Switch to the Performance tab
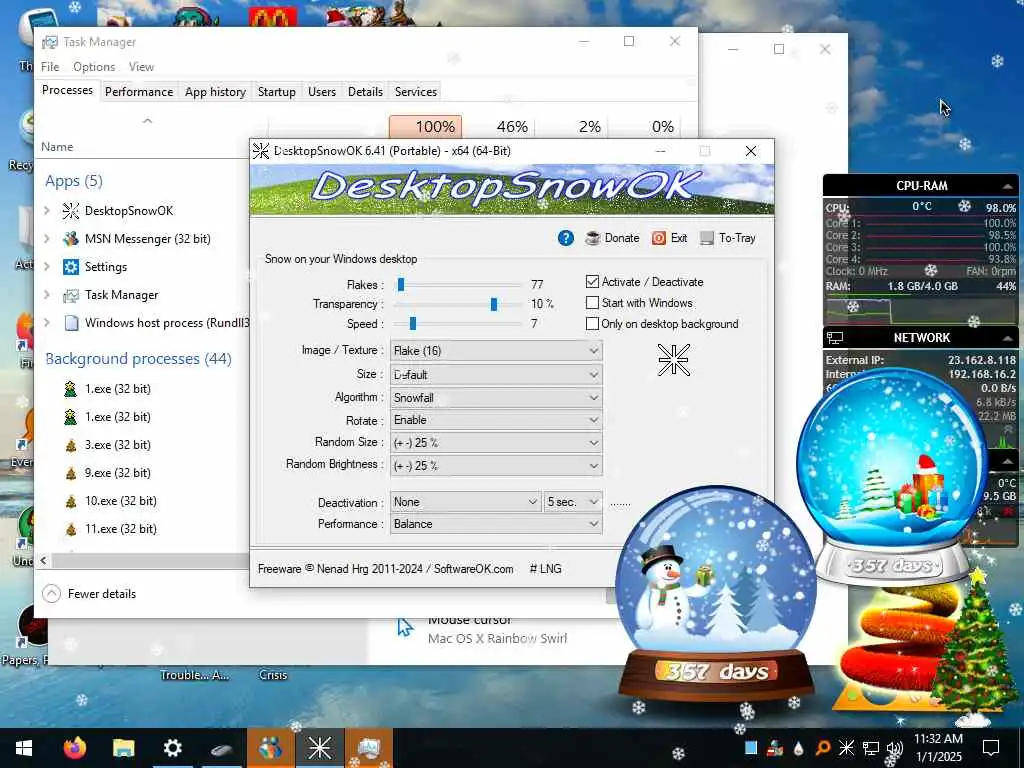1024x768 pixels. [139, 92]
